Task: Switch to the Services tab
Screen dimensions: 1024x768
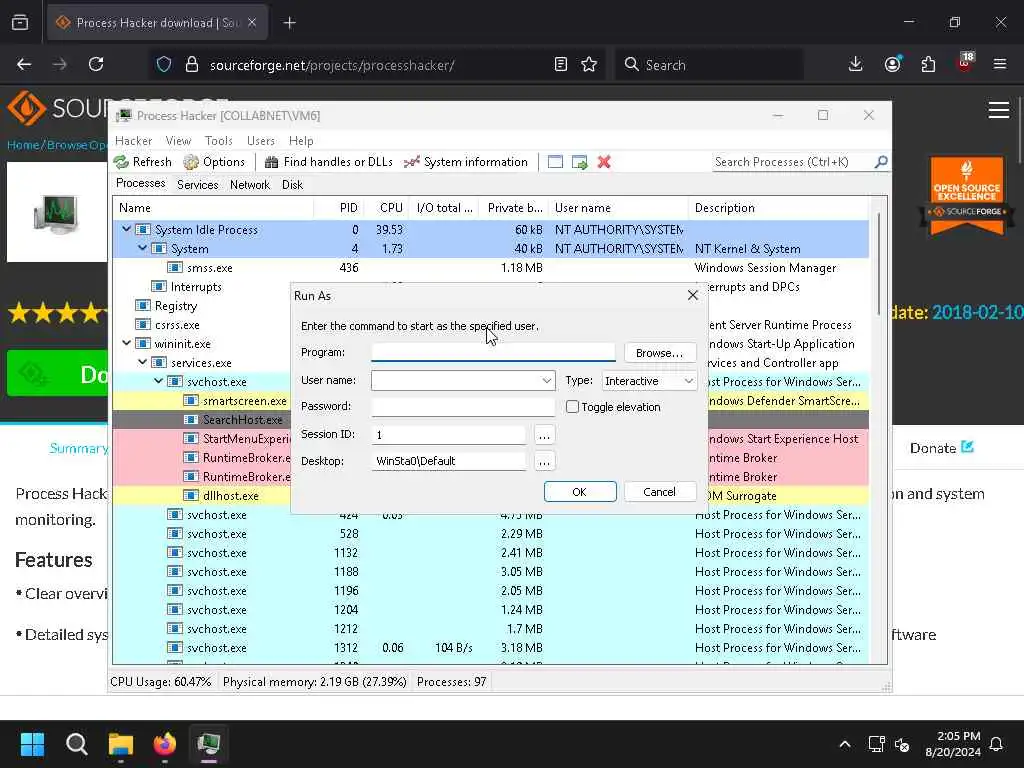Action: [197, 185]
